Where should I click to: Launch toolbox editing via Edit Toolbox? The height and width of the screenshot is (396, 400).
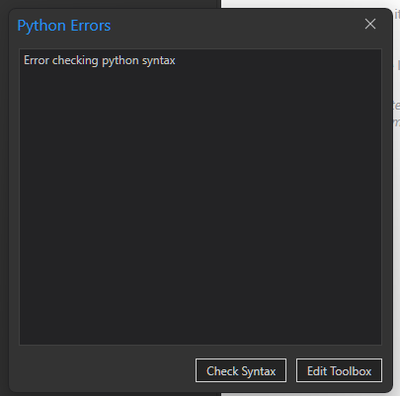(339, 370)
